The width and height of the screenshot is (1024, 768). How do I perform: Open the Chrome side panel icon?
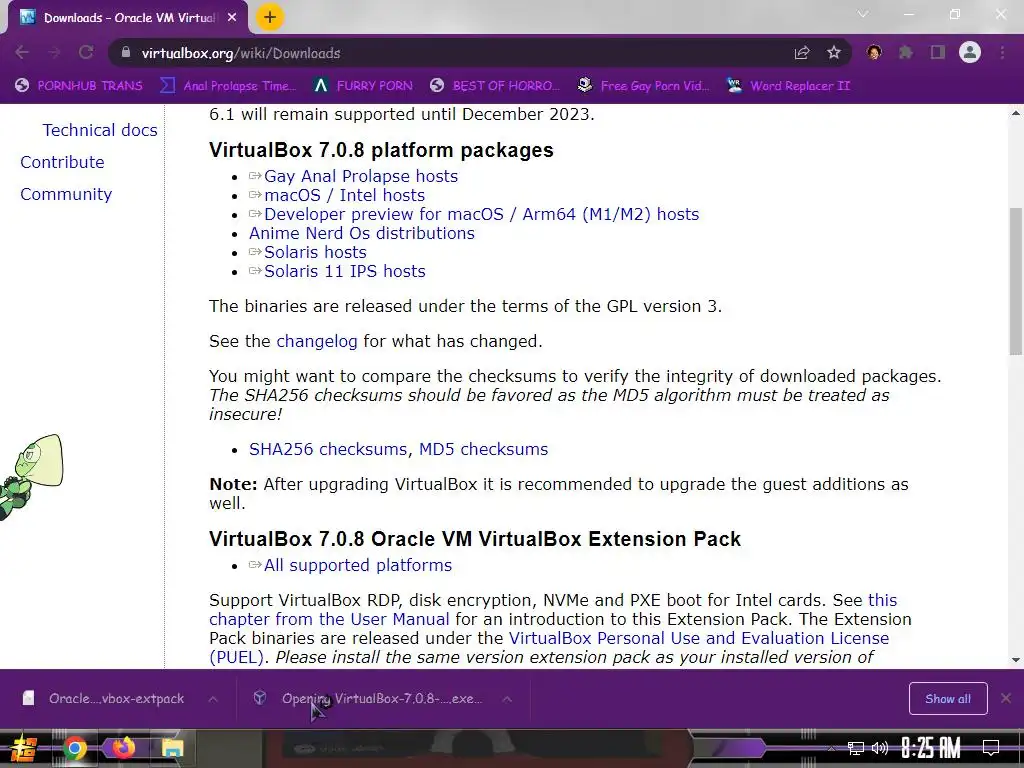(x=938, y=52)
